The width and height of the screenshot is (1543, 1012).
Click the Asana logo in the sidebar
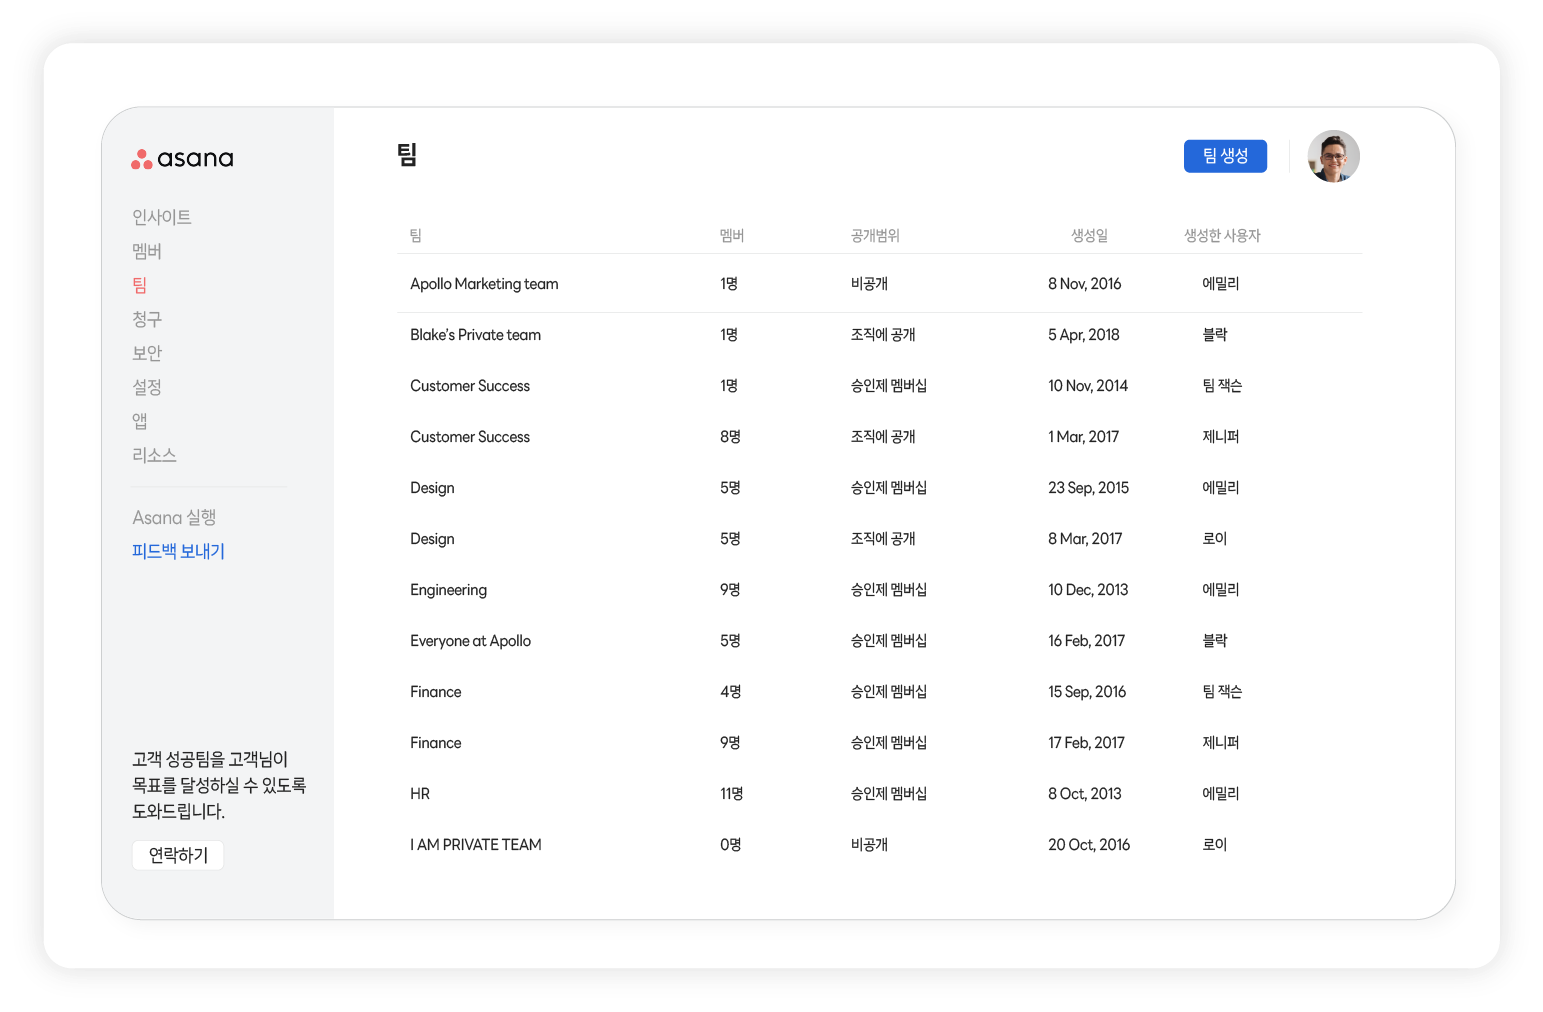pos(182,159)
